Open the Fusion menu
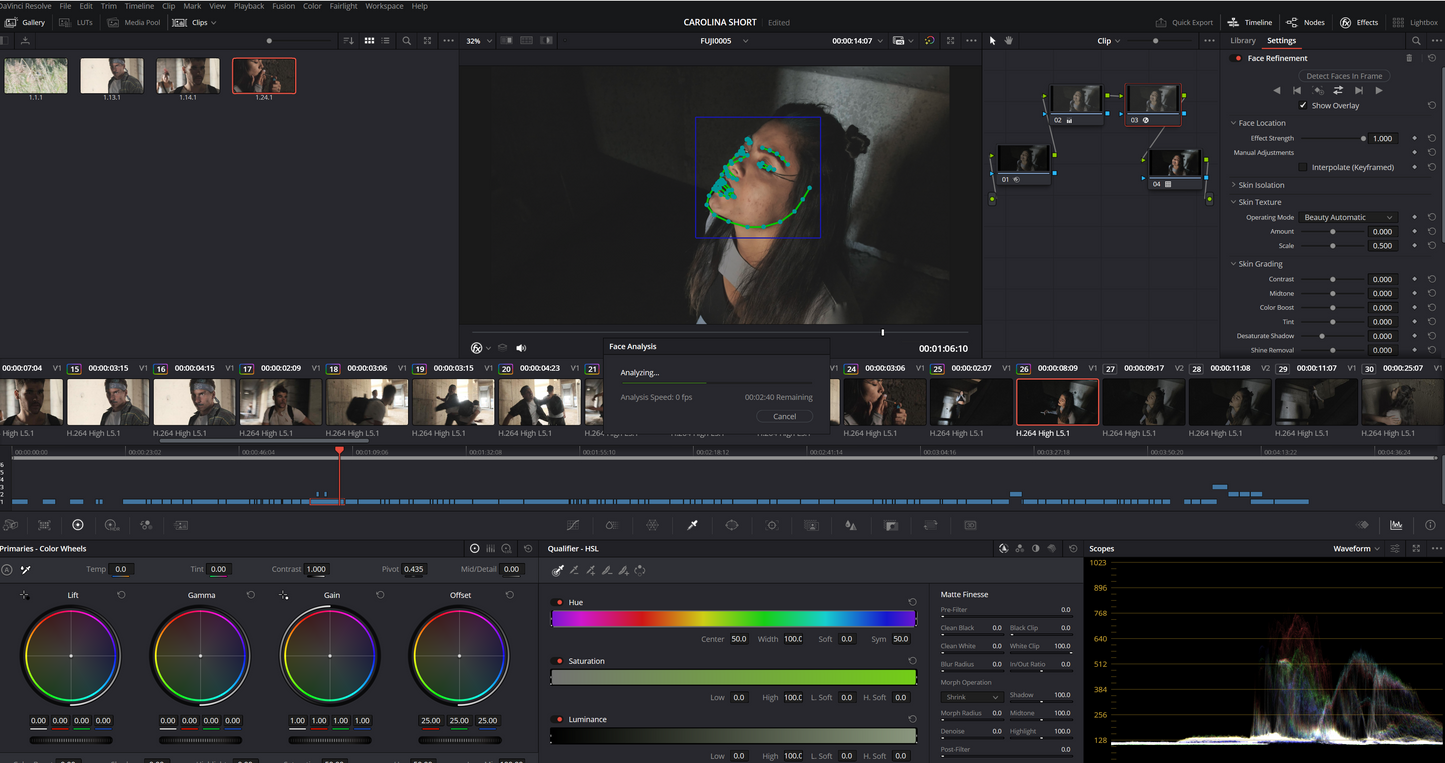 click(283, 6)
